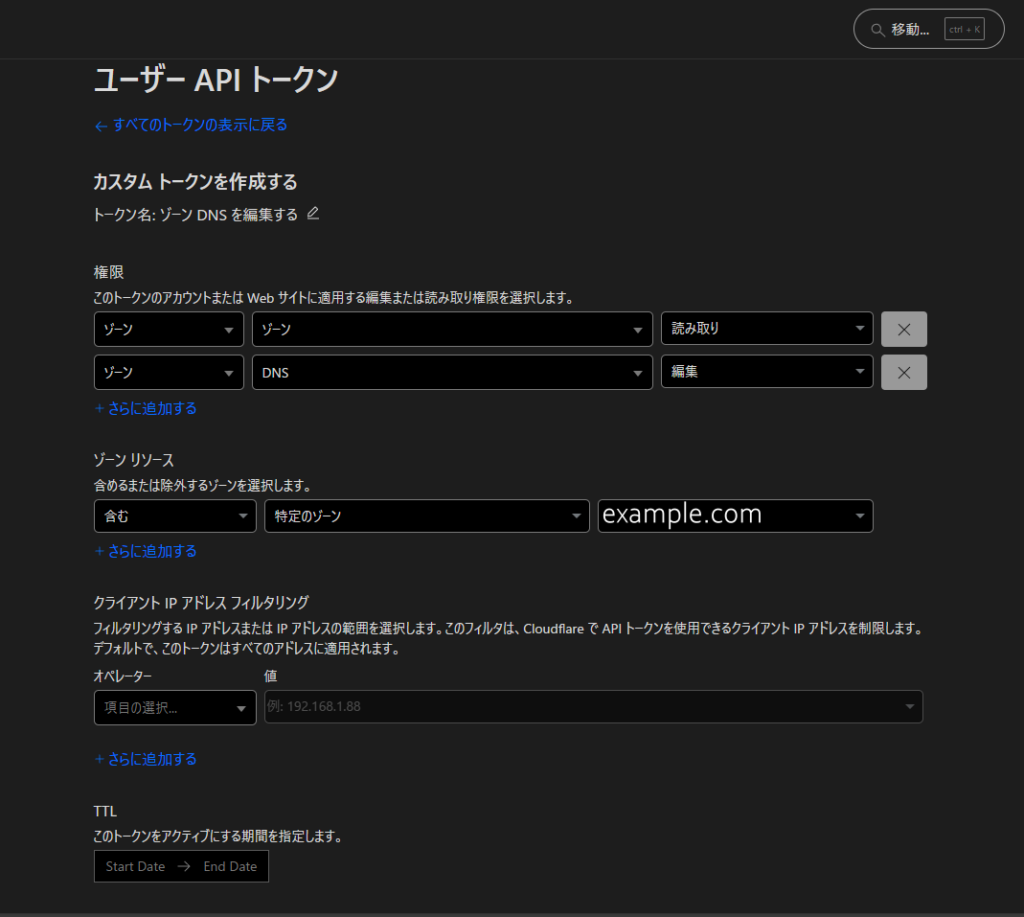Remove the Zone read permission row
Screen dimensions: 1024x917
[x=903, y=329]
